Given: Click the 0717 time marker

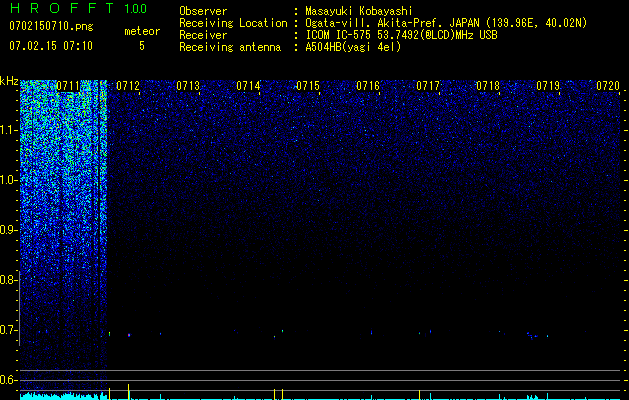Looking at the screenshot, I should [428, 86].
